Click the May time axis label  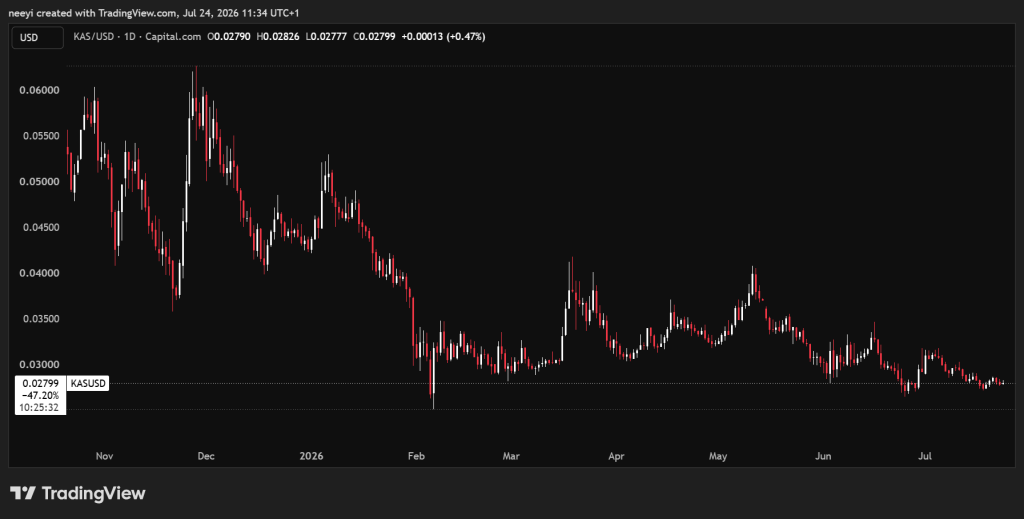click(718, 456)
